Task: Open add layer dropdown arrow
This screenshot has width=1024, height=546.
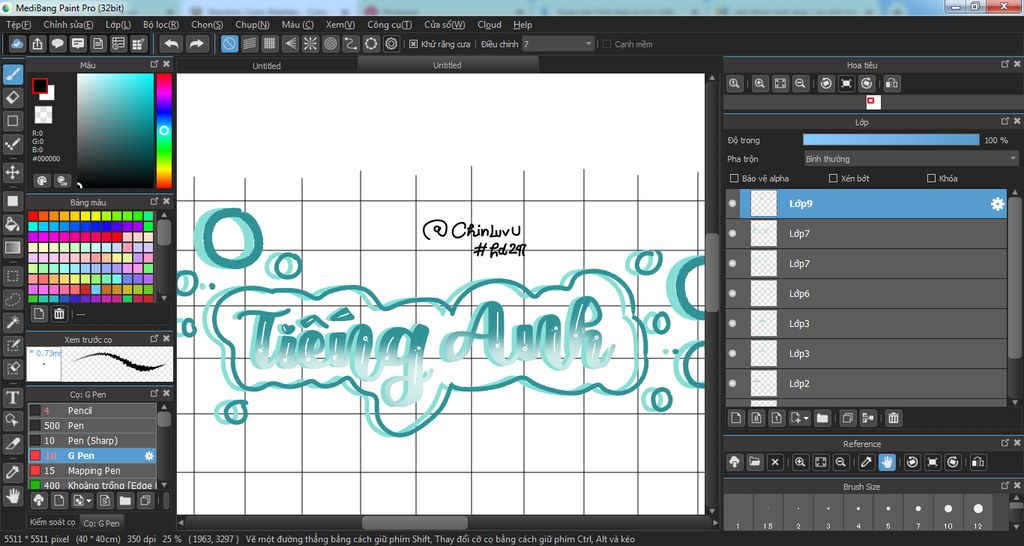Action: coord(807,419)
